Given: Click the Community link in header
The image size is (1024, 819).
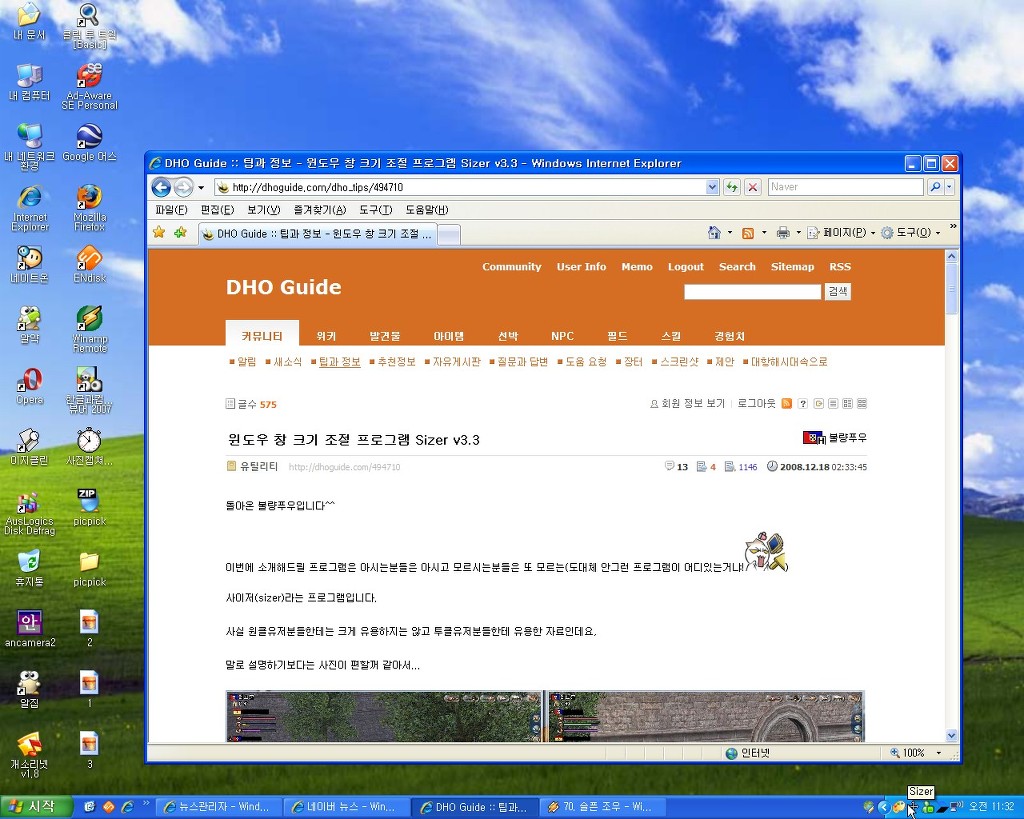Looking at the screenshot, I should (x=511, y=266).
